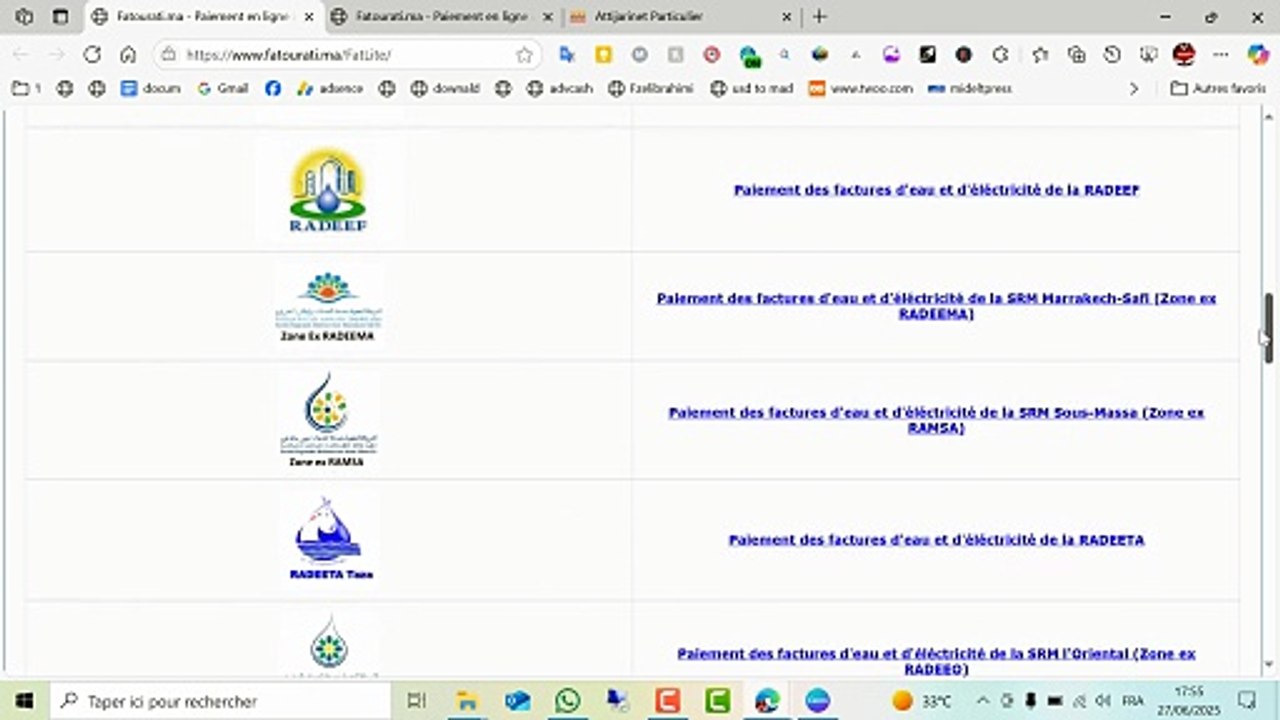Open the www.twoo.com bookmark

coord(861,88)
